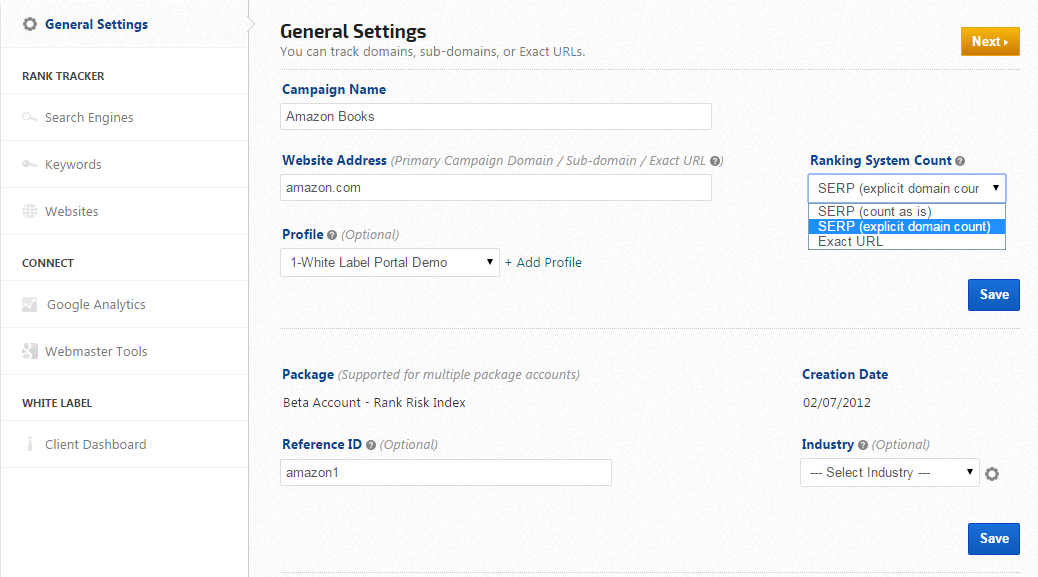1038x577 pixels.
Task: Click the General Settings gear icon
Action: pos(30,24)
